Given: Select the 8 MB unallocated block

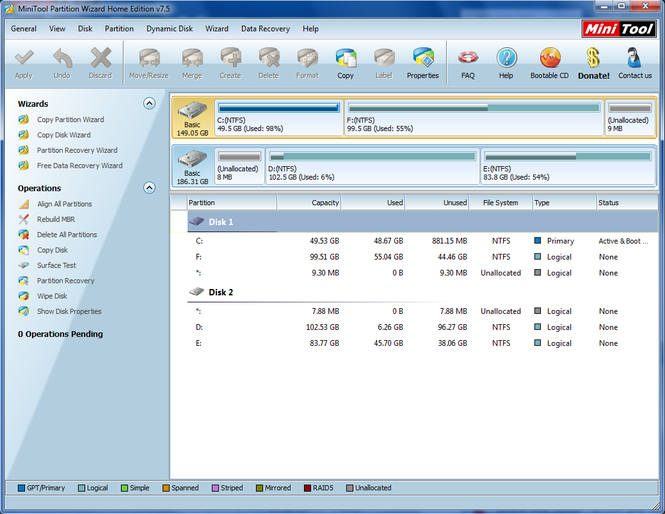Looking at the screenshot, I should pyautogui.click(x=240, y=166).
